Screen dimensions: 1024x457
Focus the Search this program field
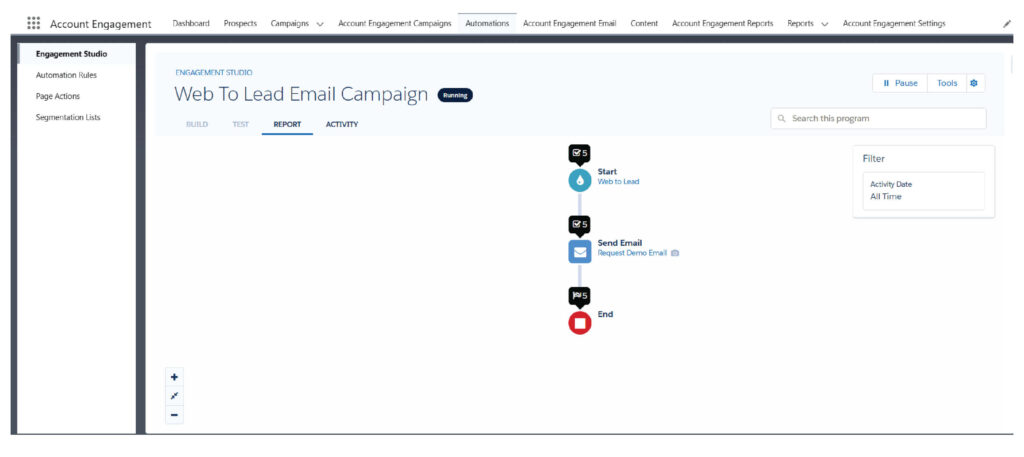[x=878, y=119]
